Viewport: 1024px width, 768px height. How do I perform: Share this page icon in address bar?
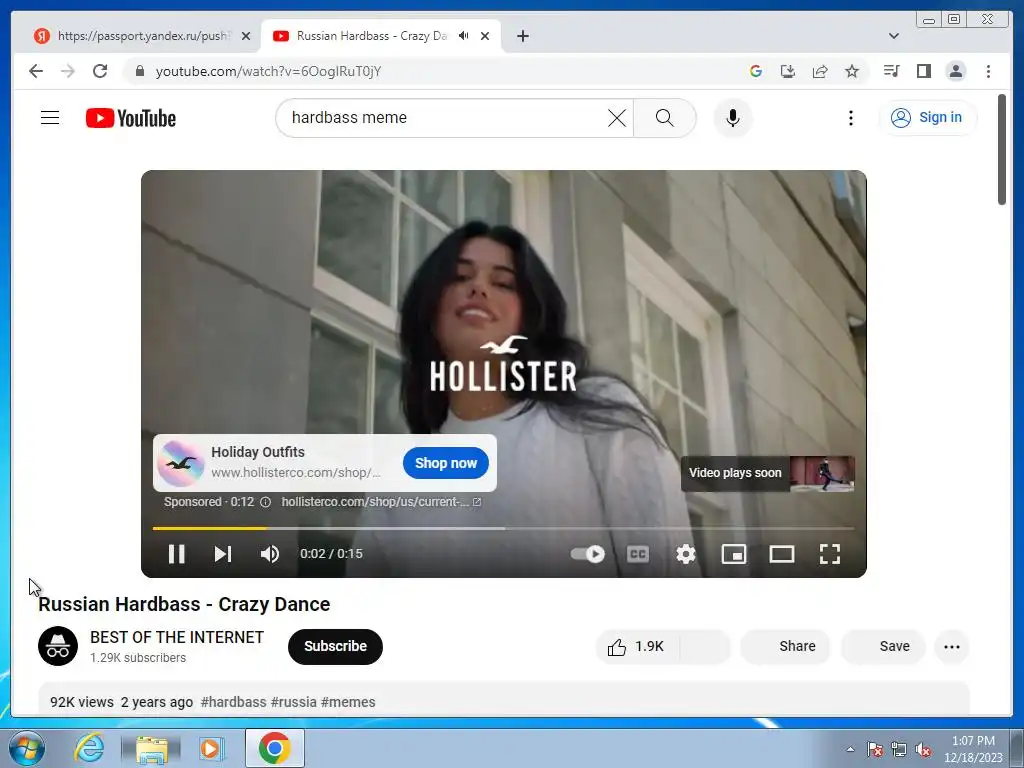(x=820, y=71)
